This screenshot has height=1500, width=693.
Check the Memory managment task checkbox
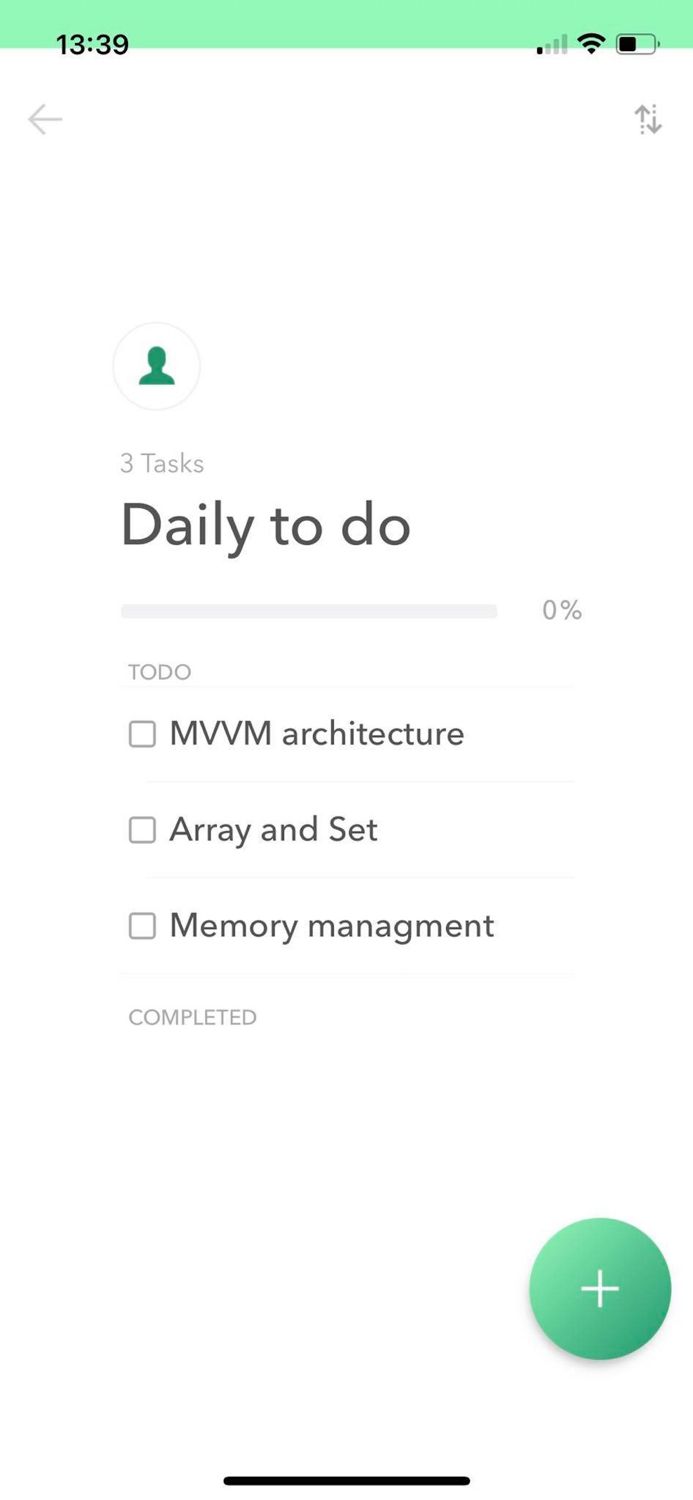pos(141,925)
